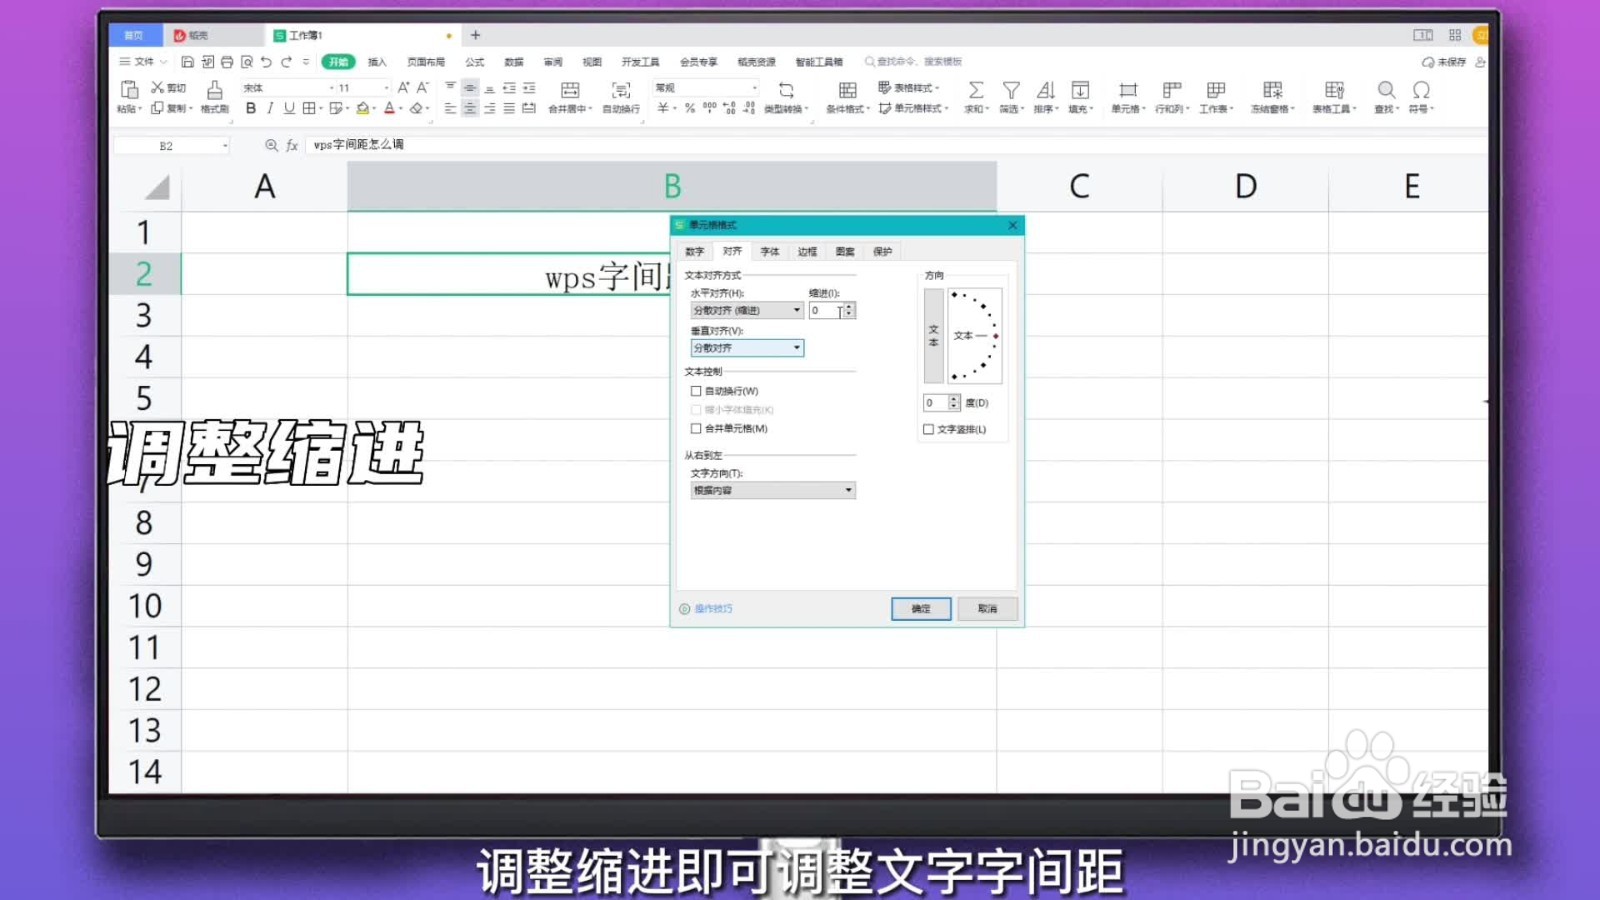
Task: Toggle Wrap Text (自动换行) on the ribbon
Action: click(x=620, y=95)
